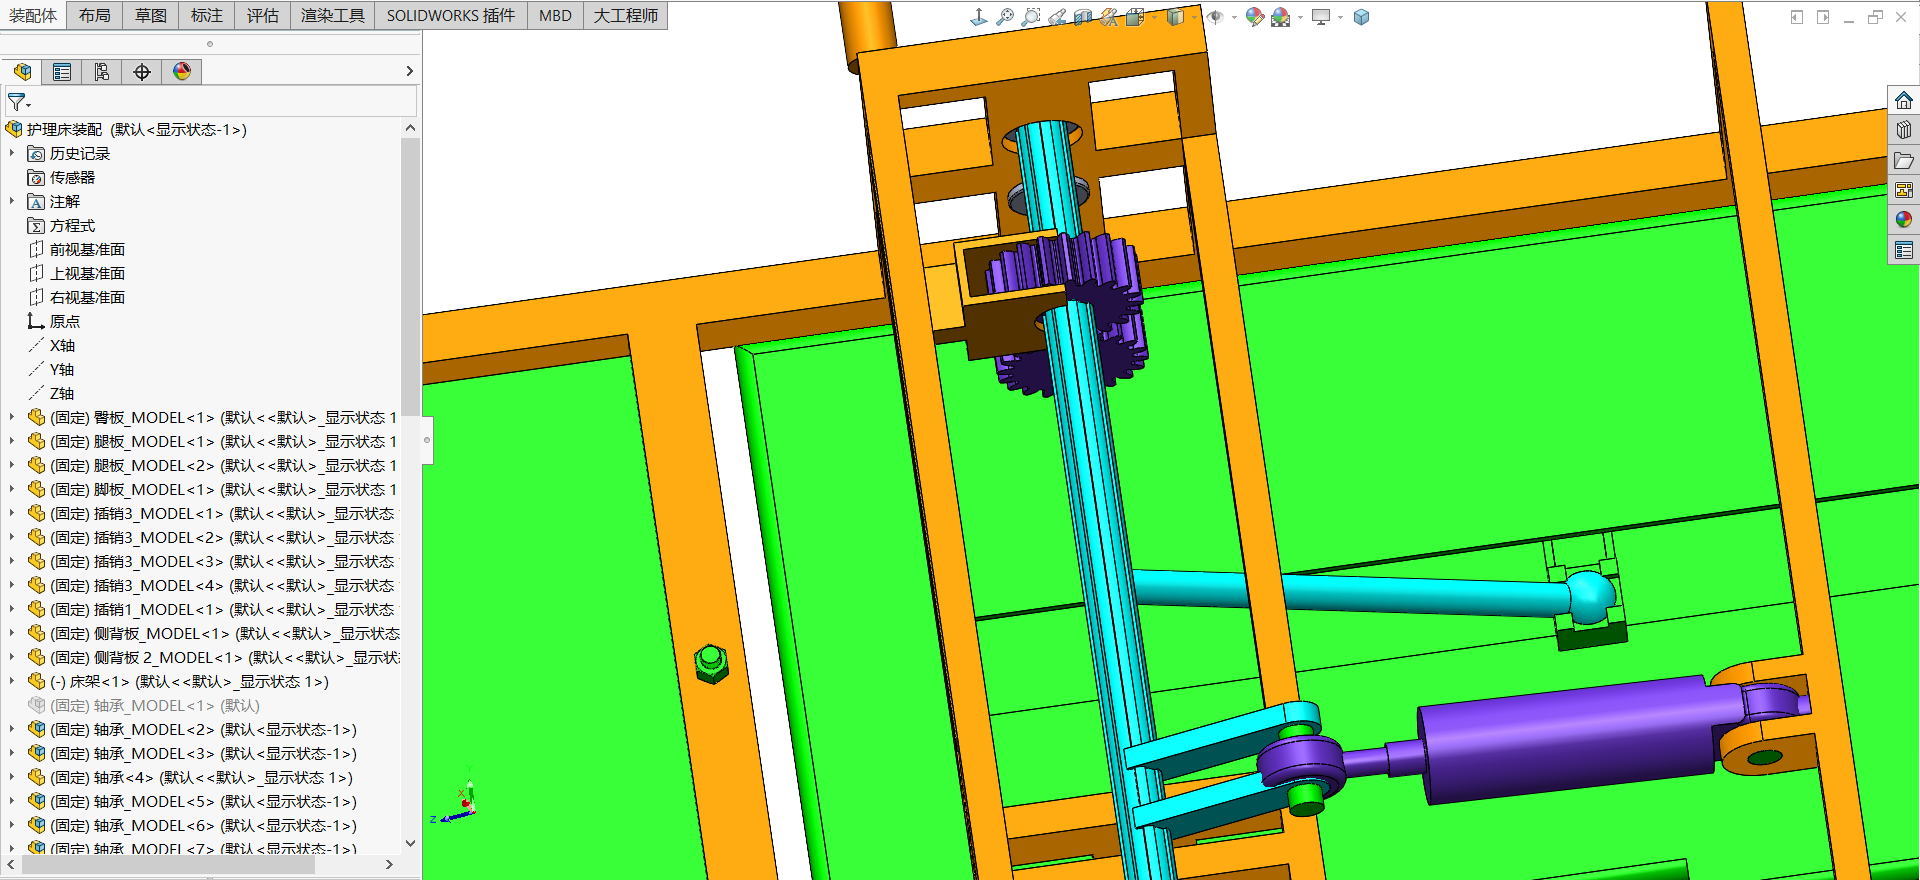Open Custom Properties icon in task pane
Image resolution: width=1920 pixels, height=880 pixels.
1904,250
